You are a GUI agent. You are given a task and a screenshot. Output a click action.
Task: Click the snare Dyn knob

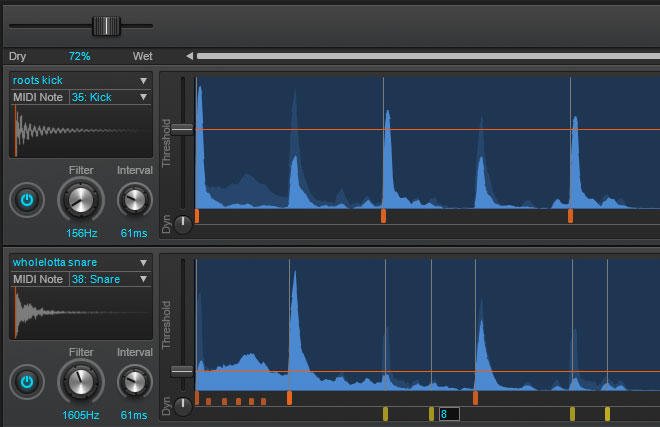pos(183,406)
